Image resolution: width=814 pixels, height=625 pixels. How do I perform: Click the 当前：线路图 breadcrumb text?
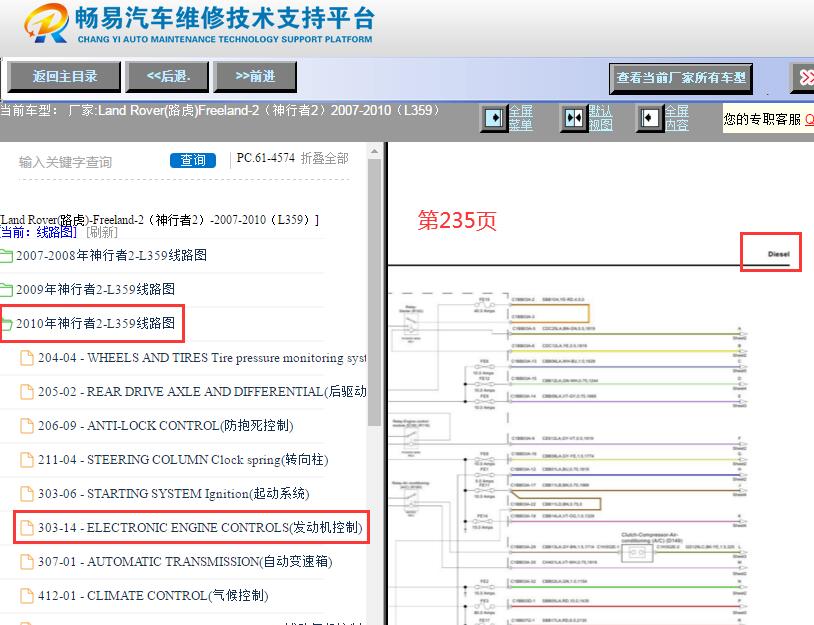(x=38, y=232)
